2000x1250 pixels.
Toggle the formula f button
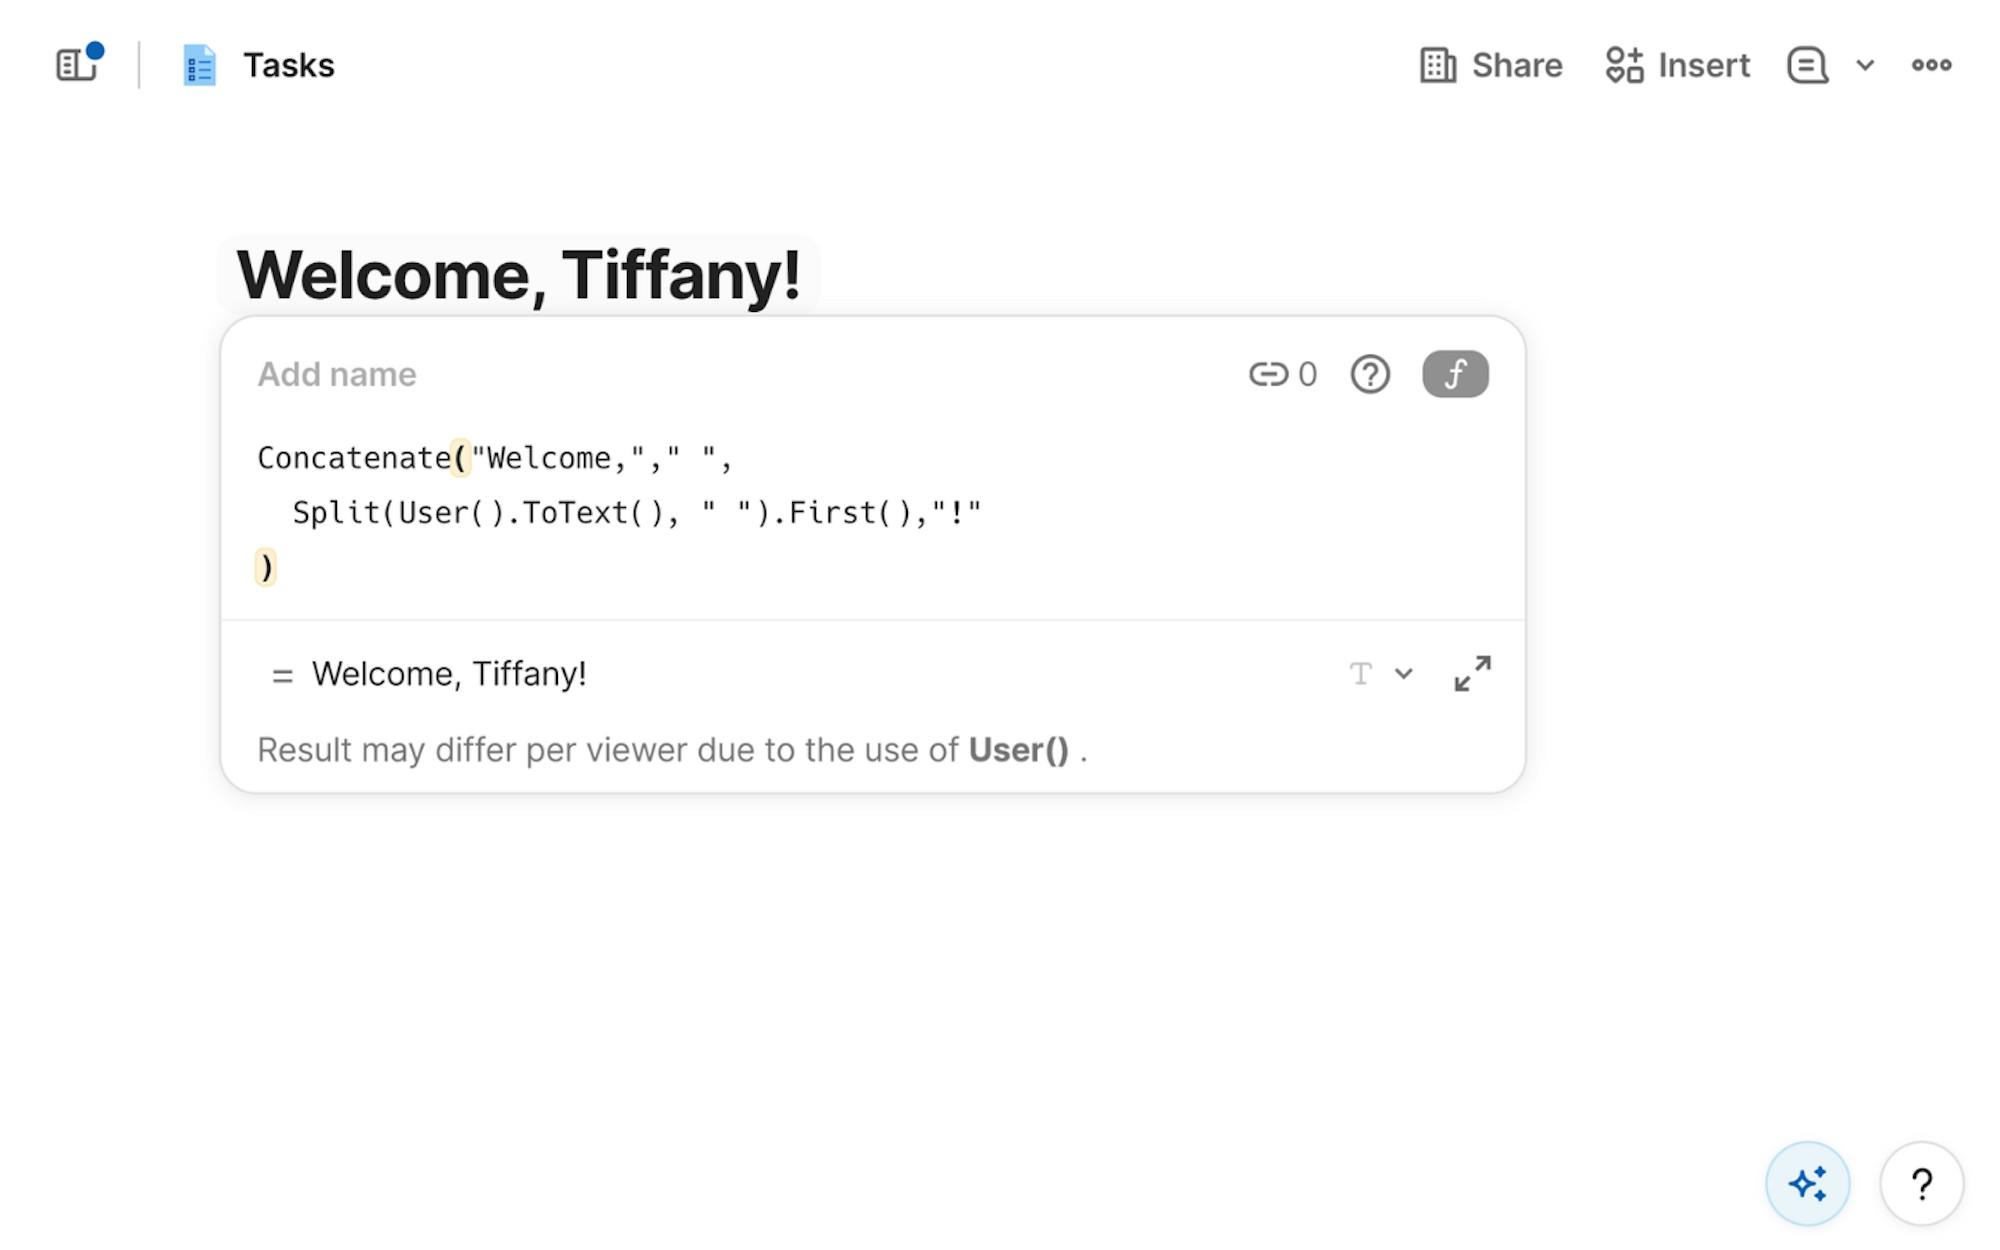click(1454, 374)
